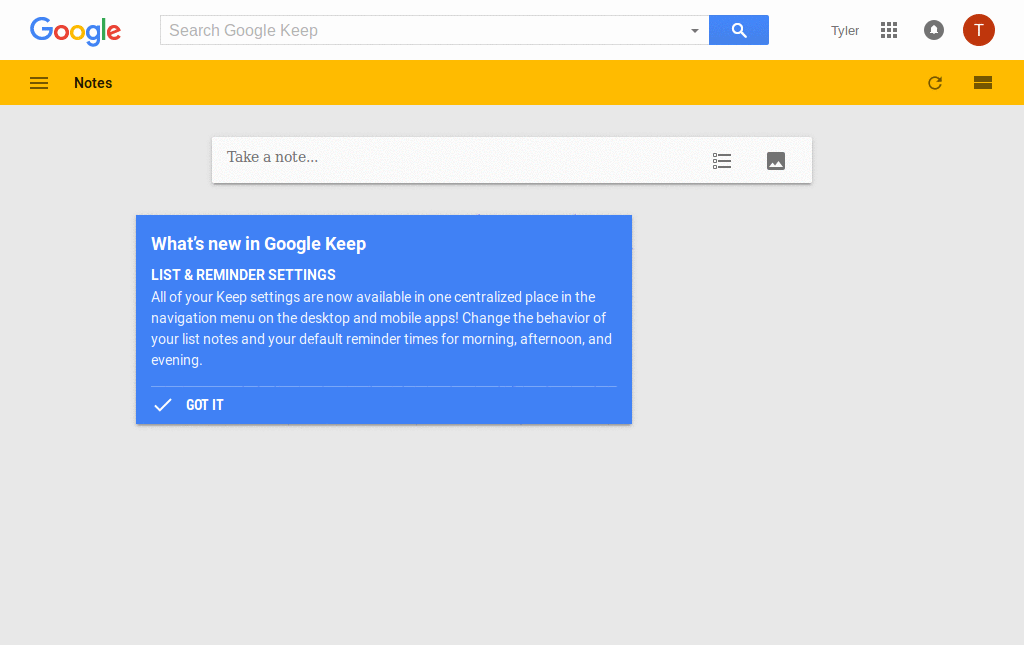Create a new list note
Screen dimensions: 1024x645
721,160
